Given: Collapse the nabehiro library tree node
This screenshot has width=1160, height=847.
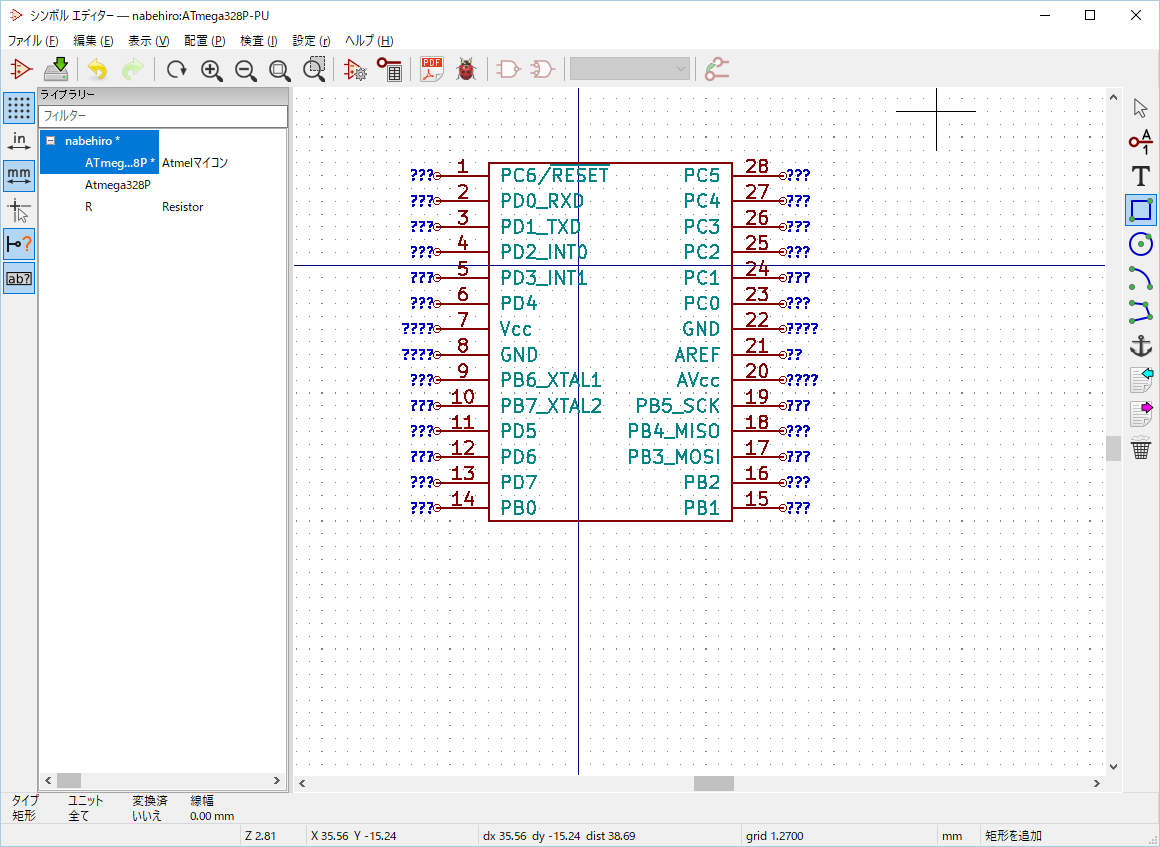Looking at the screenshot, I should [x=51, y=141].
